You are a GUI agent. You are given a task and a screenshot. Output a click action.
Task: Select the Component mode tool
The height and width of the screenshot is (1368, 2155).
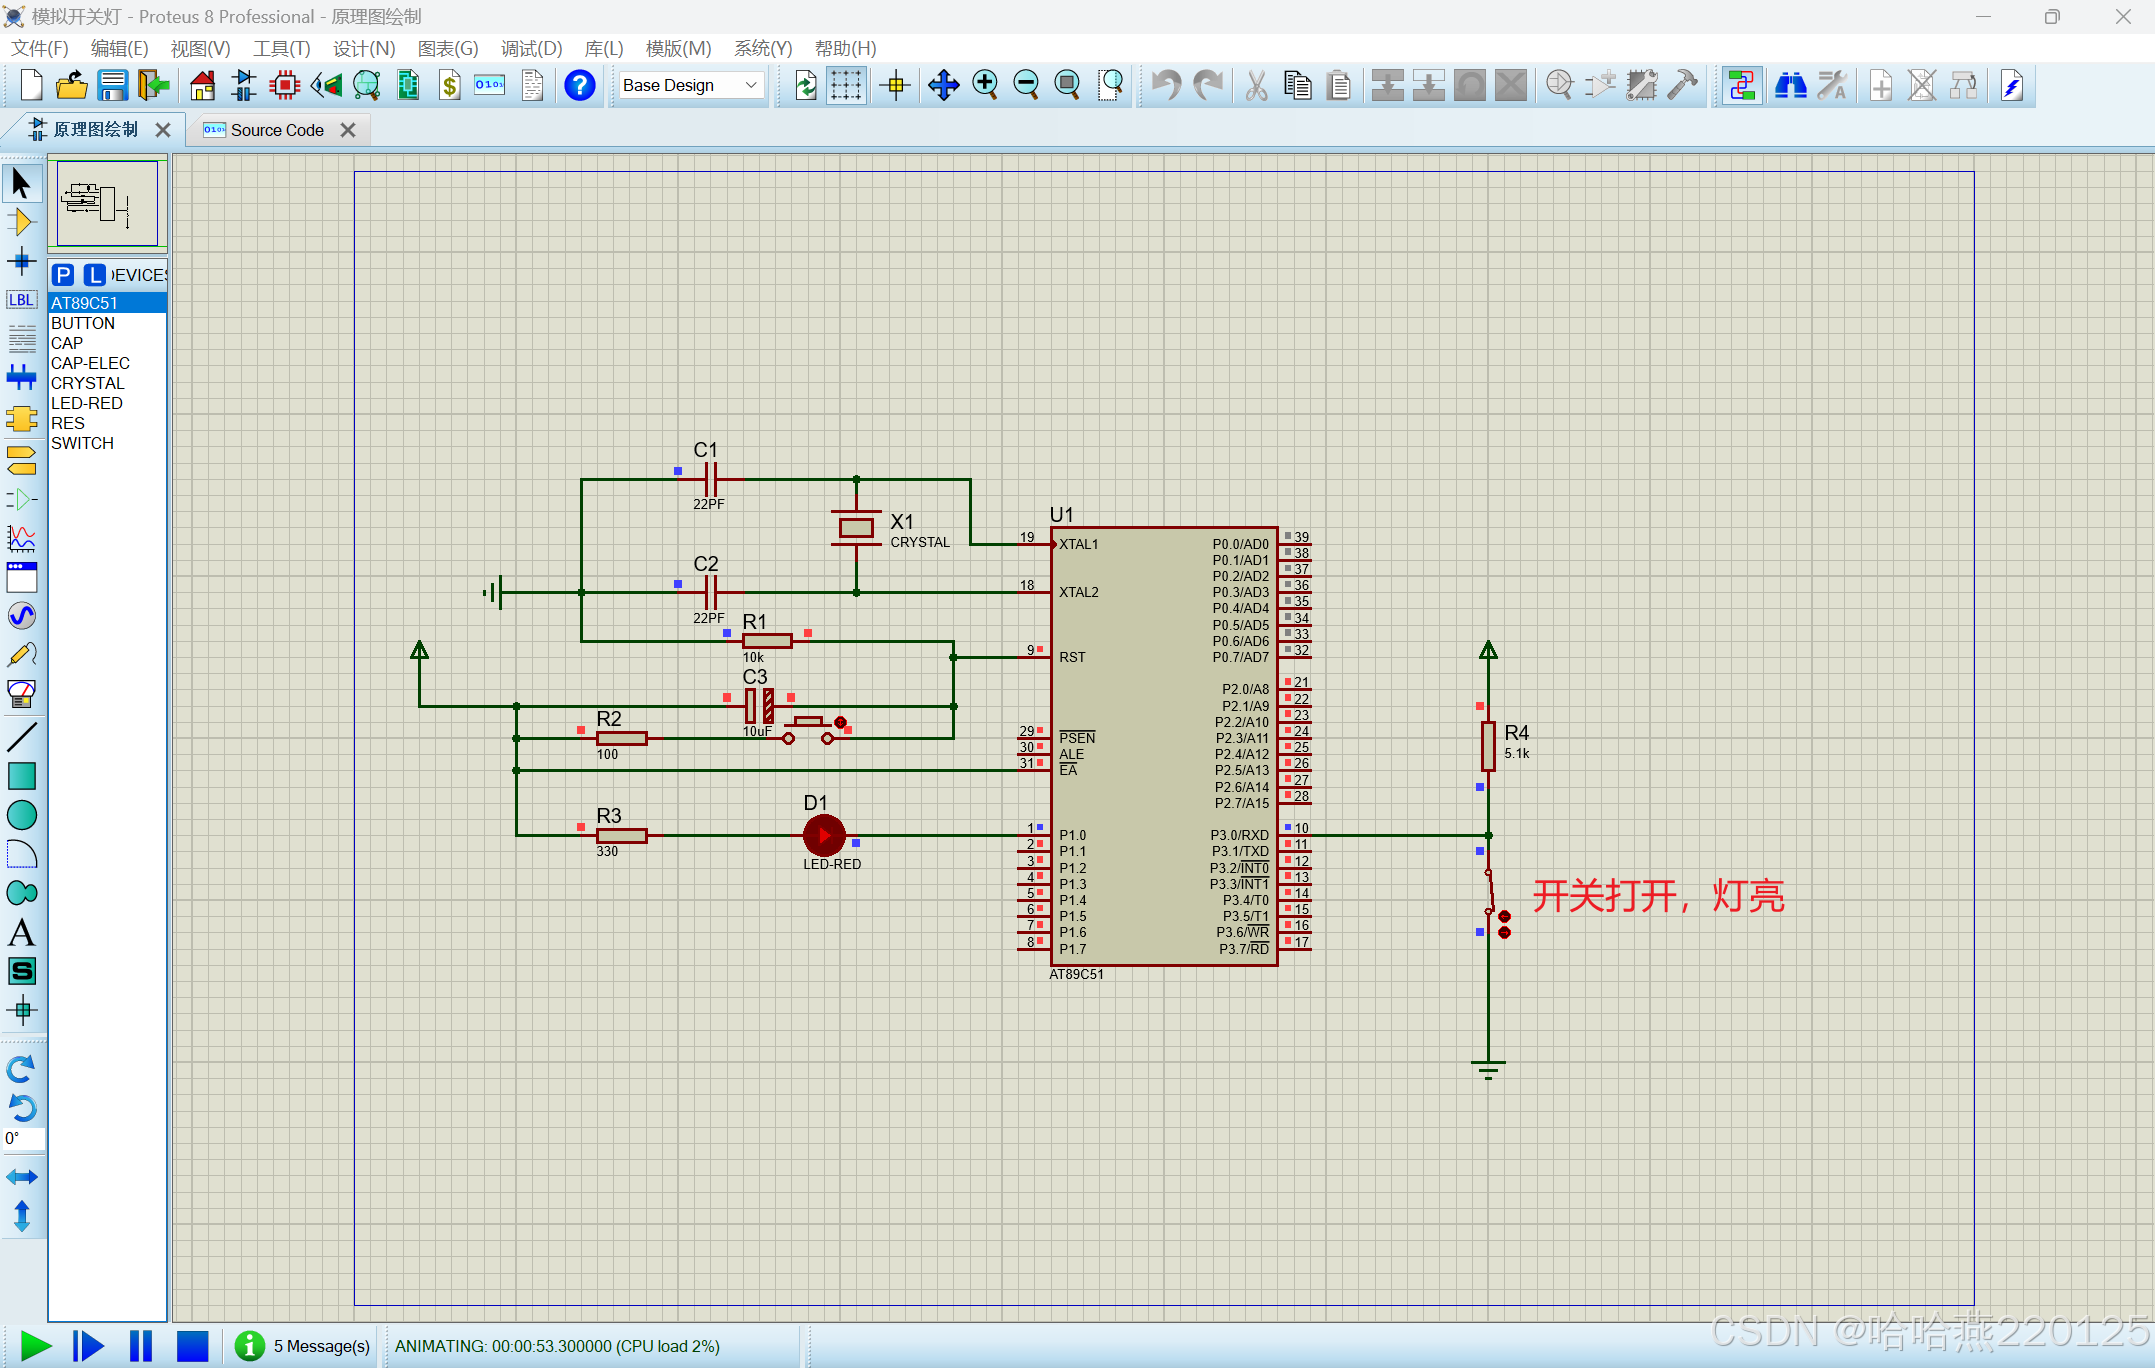(x=21, y=222)
